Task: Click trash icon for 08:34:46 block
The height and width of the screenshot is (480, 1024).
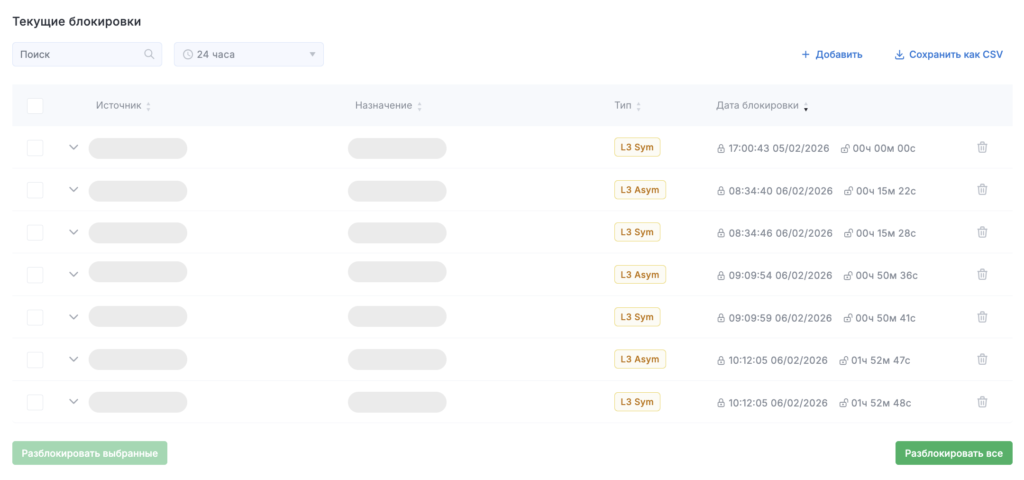Action: tap(981, 232)
